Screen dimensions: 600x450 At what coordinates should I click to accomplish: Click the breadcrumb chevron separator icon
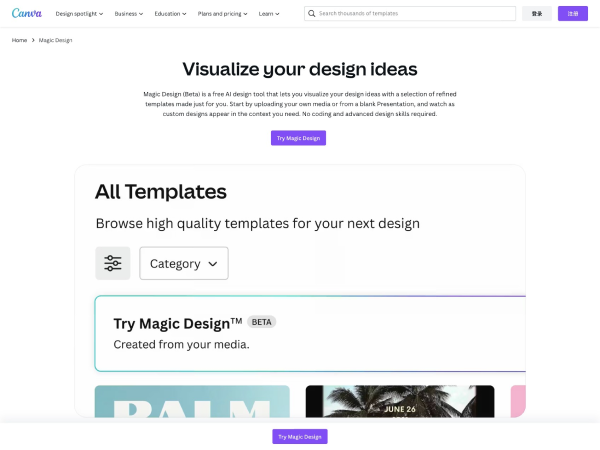(x=33, y=40)
